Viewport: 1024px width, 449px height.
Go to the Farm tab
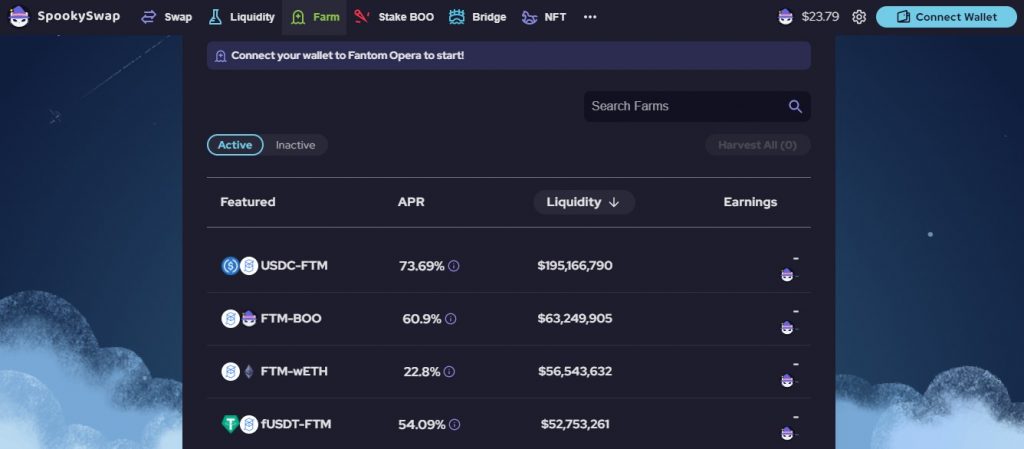pos(315,17)
